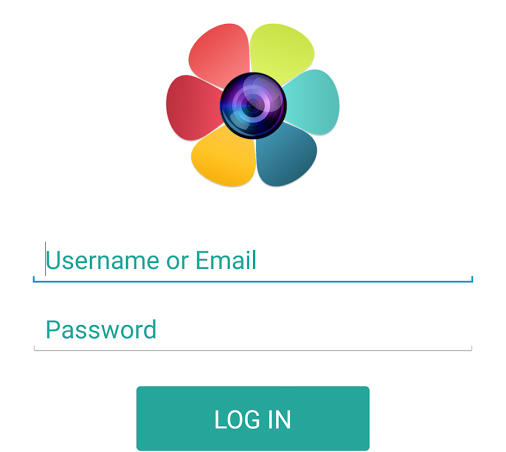Click the turquoise petal of the flower logo

pos(312,102)
